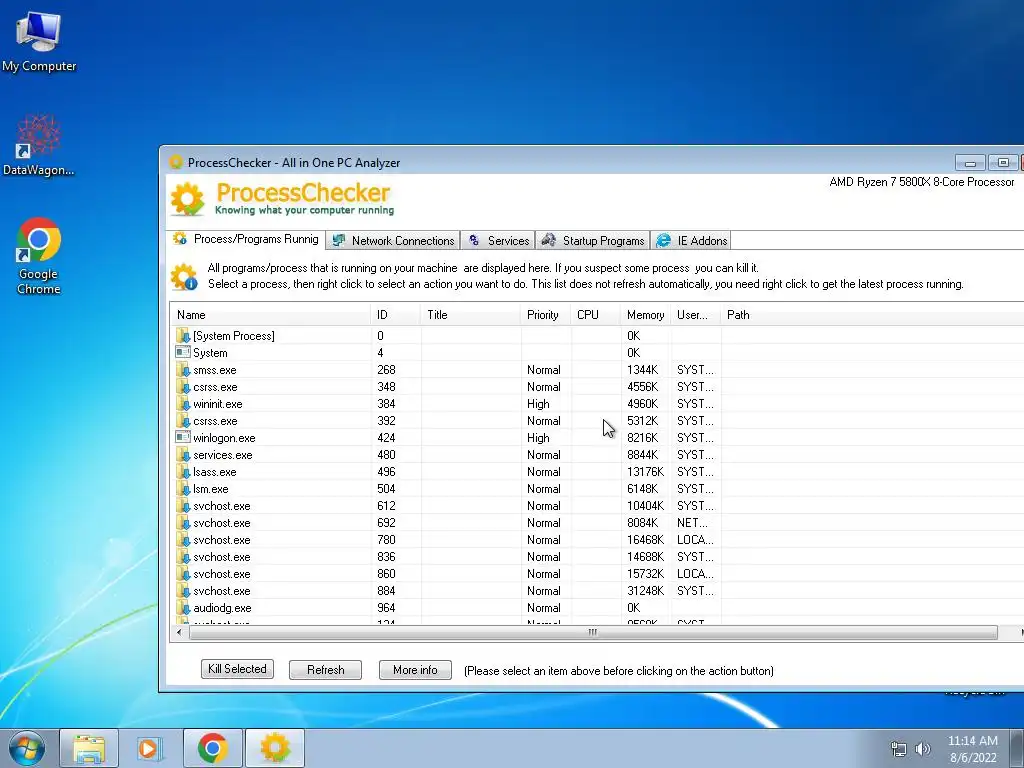Select the svchost.exe row with ID 860
This screenshot has width=1024, height=768.
pos(596,573)
